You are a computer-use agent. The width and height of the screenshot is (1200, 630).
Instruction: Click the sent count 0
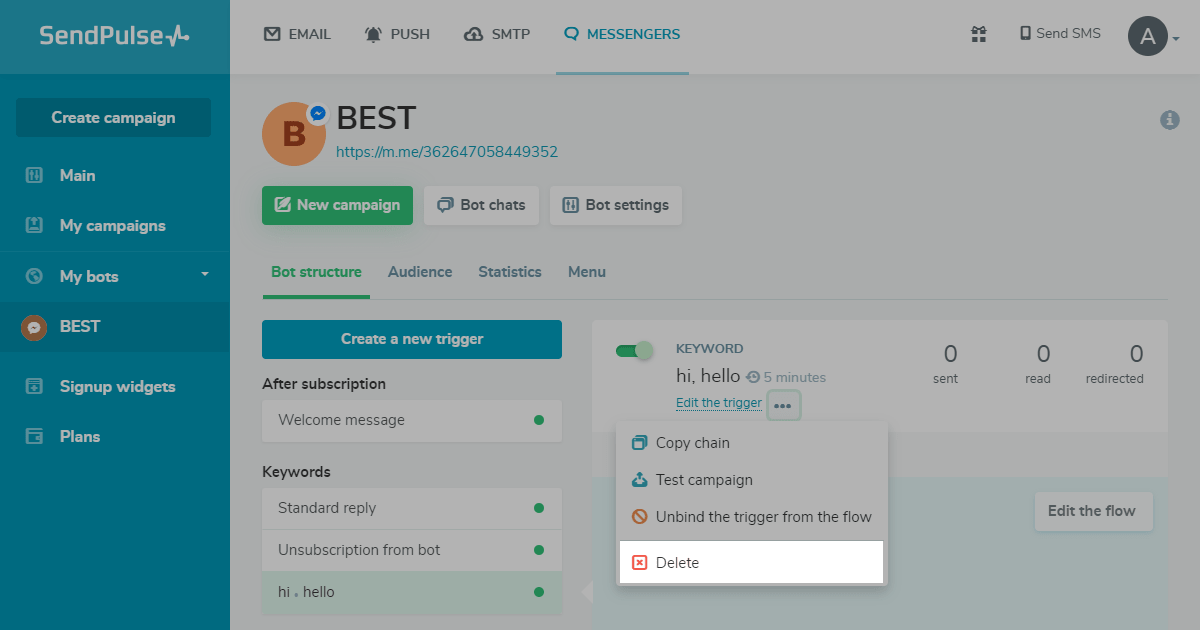[950, 354]
